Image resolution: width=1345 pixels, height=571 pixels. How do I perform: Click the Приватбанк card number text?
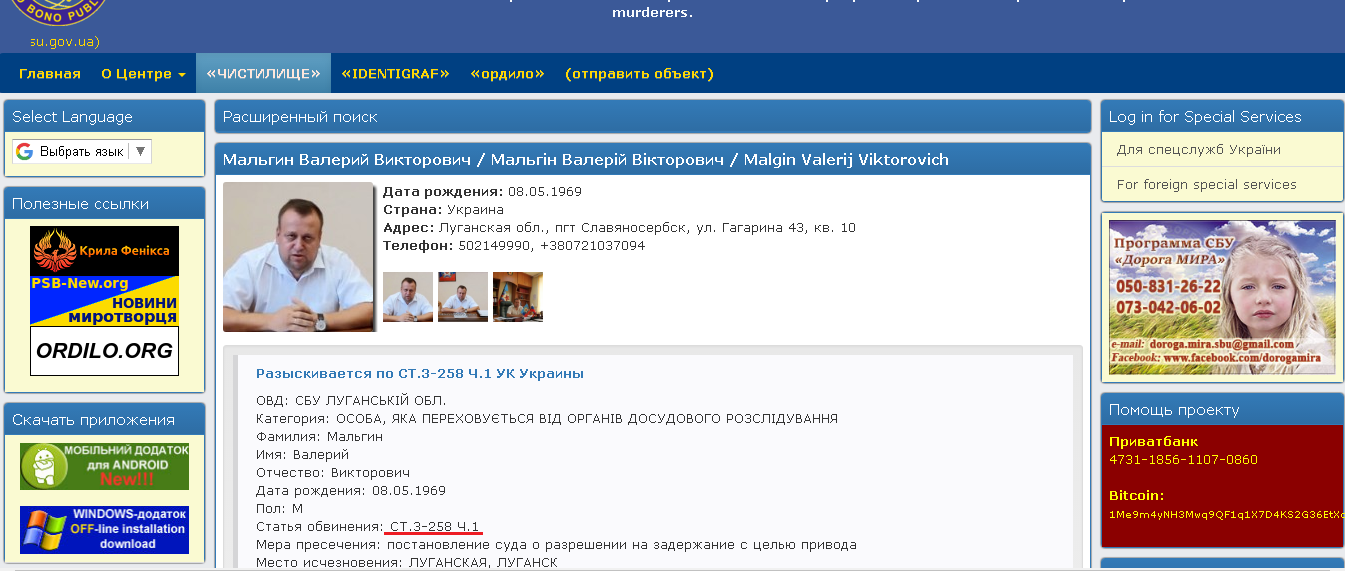tap(1183, 460)
